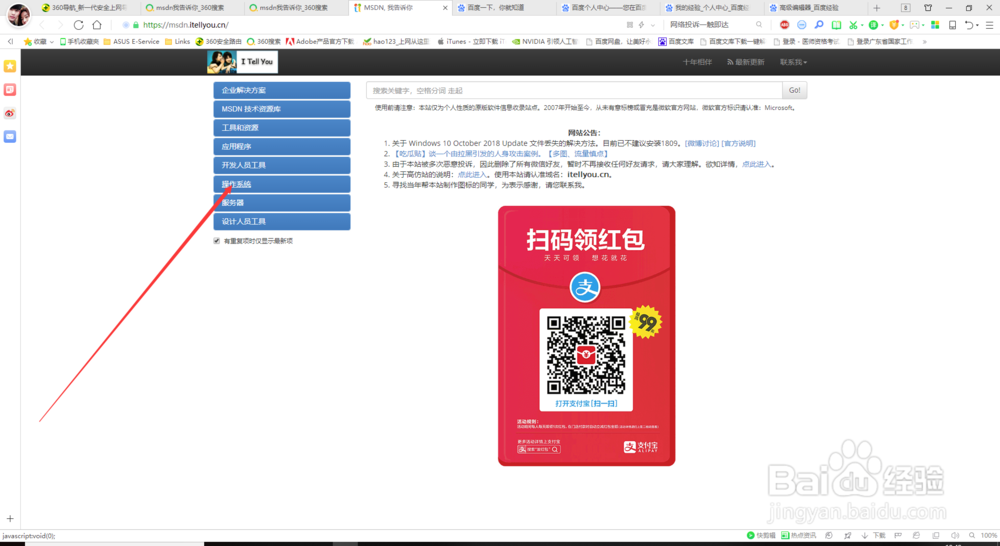1000x546 pixels.
Task: Open the 百度文库 bookmark
Action: tap(675, 41)
